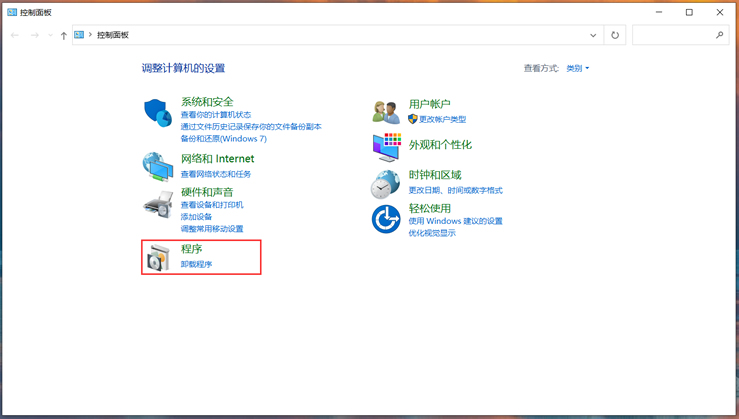This screenshot has height=419, width=739.
Task: Go forward with the forward arrow
Action: tap(34, 35)
